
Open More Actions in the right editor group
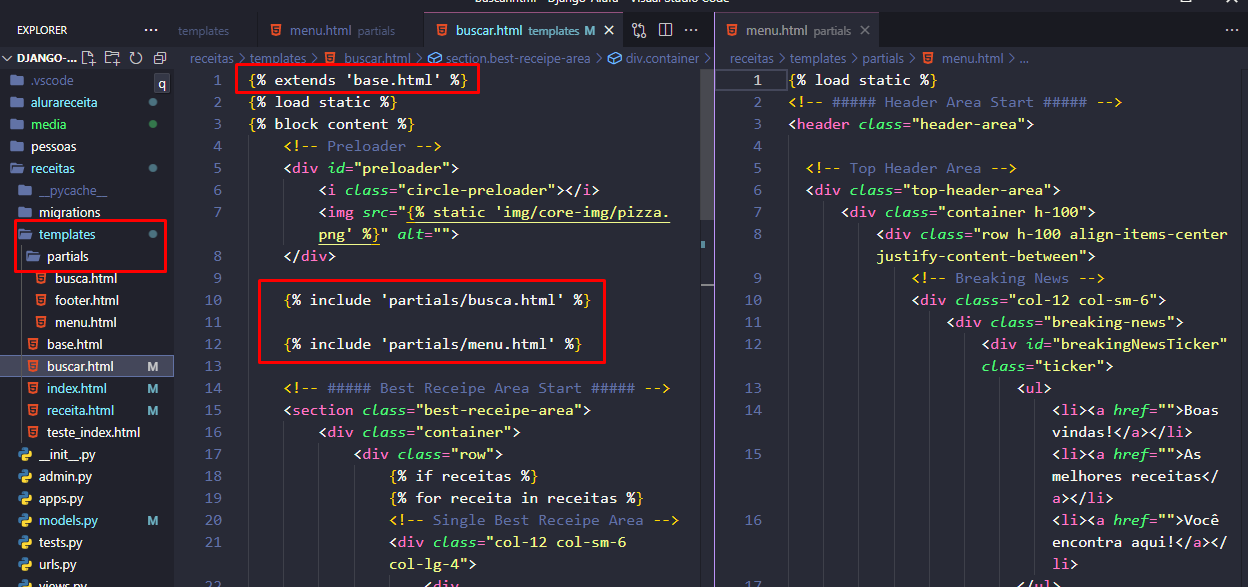(x=1232, y=30)
